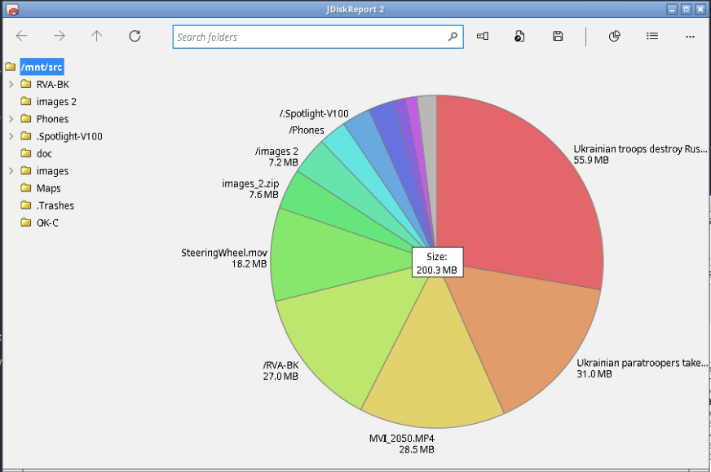The image size is (711, 472).
Task: Click the save report floppy icon
Action: [x=558, y=36]
